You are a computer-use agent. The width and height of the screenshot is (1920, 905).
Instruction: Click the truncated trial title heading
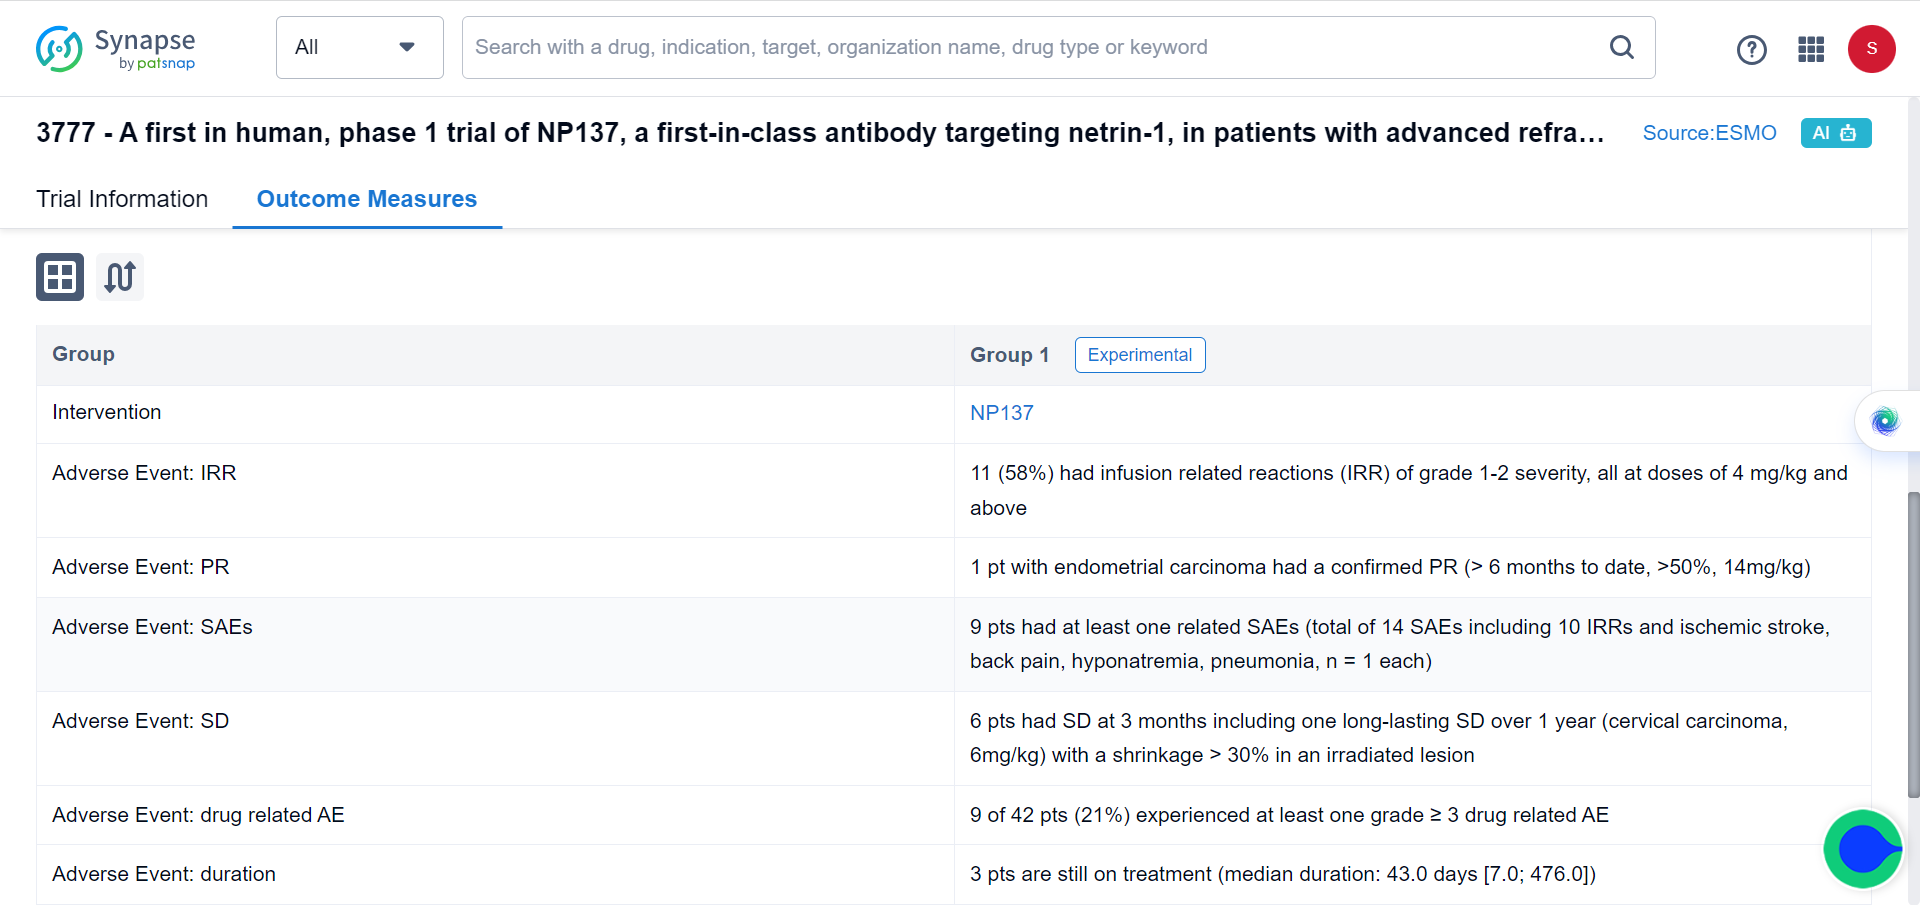(820, 133)
